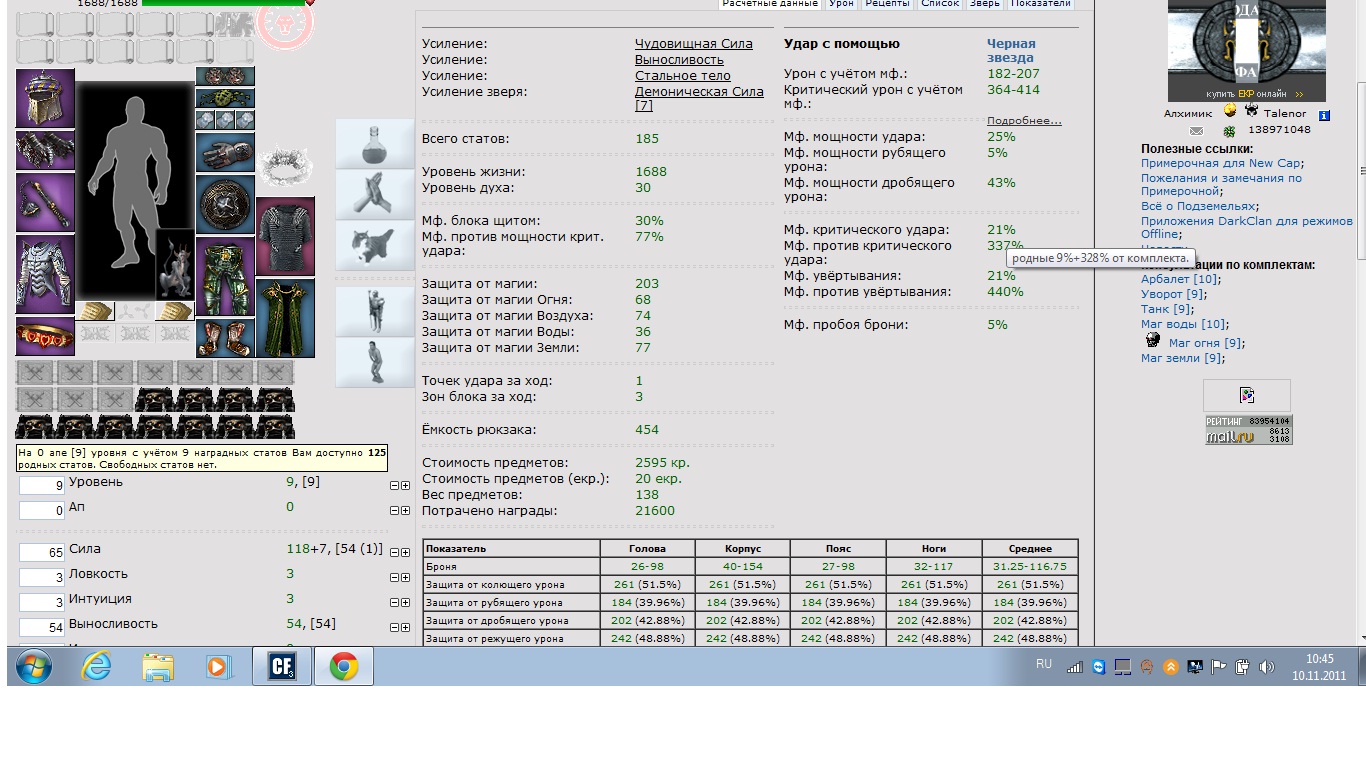Launch Internet Explorer from taskbar
The width and height of the screenshot is (1366, 768).
97,666
